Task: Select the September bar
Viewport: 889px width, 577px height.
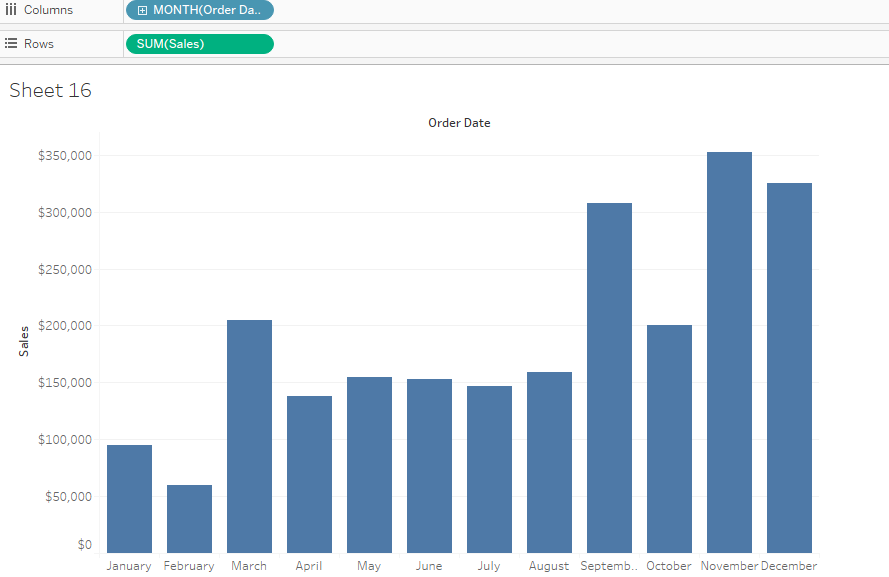Action: [x=609, y=377]
